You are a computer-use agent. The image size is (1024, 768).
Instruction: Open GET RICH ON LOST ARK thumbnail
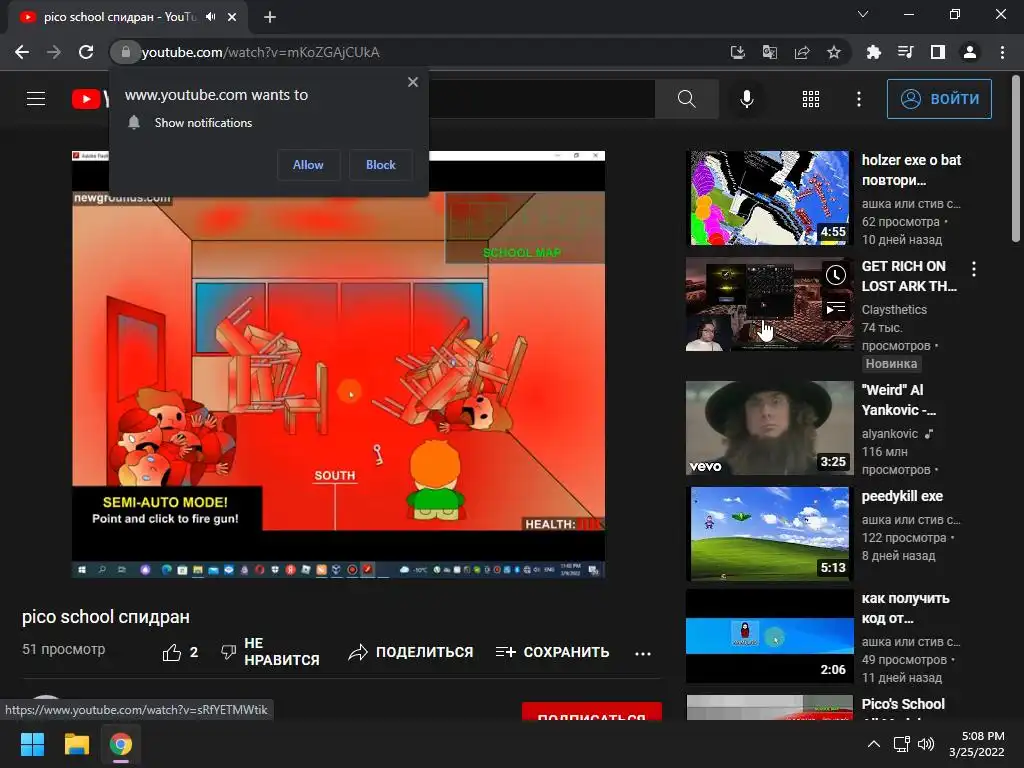point(770,304)
